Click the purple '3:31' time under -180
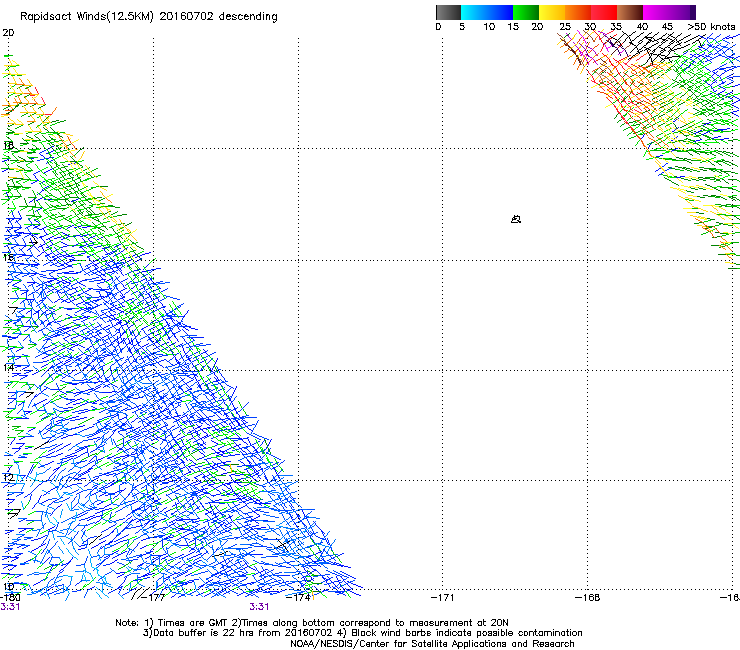740x650 pixels. point(10,607)
